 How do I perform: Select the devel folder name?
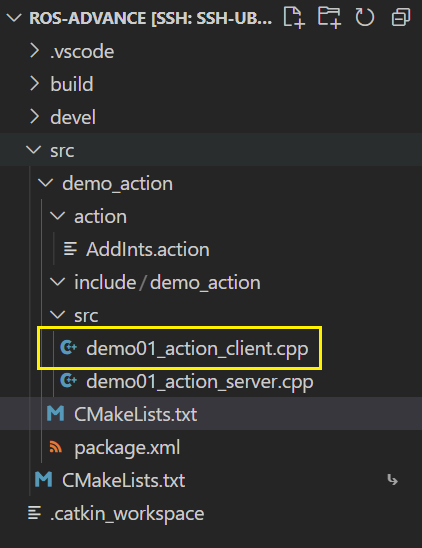click(73, 117)
